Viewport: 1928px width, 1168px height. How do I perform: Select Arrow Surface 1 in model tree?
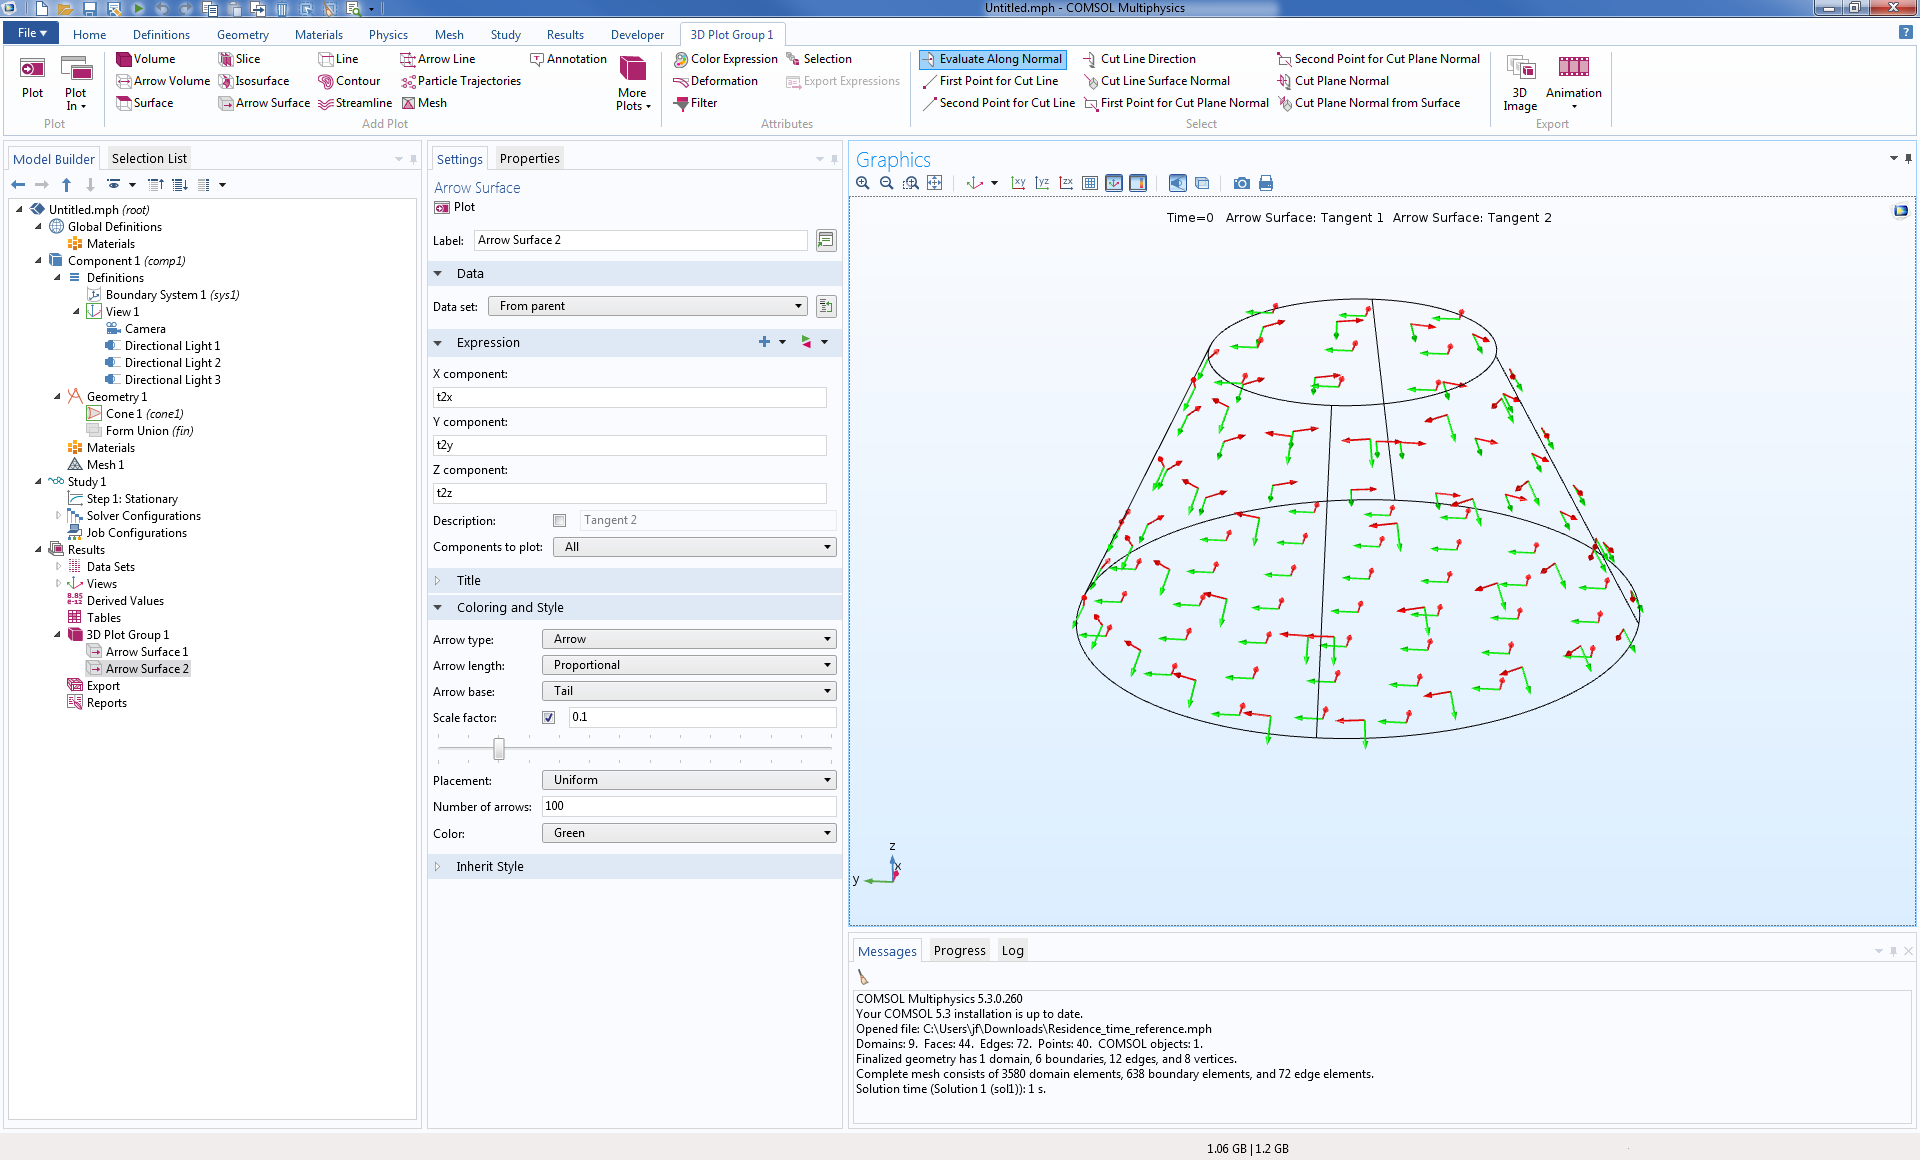146,652
